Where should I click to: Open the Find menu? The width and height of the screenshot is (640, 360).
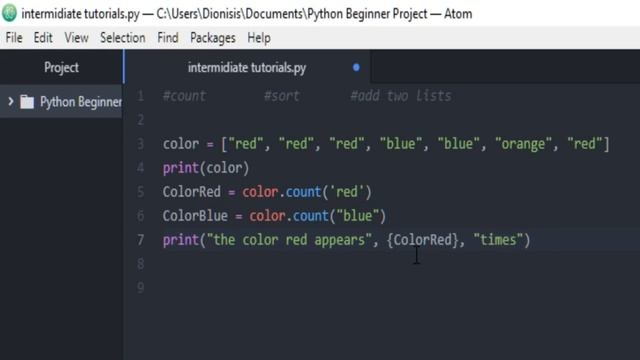click(x=168, y=38)
